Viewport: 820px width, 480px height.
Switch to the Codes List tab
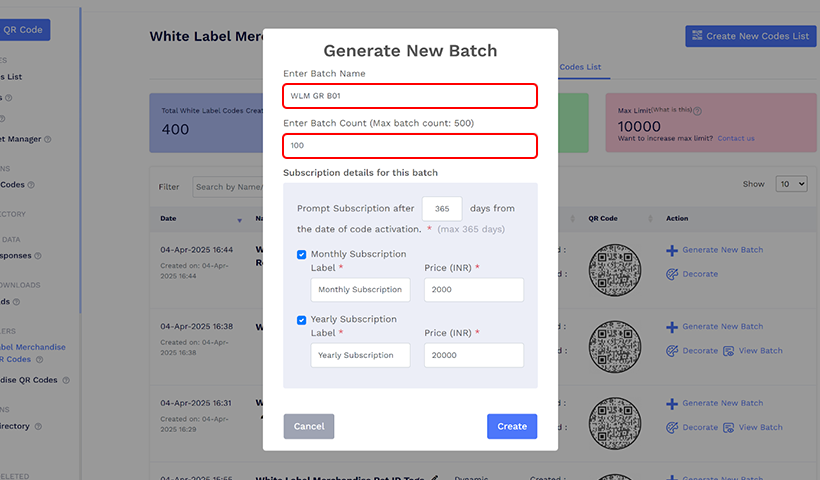click(x=580, y=67)
